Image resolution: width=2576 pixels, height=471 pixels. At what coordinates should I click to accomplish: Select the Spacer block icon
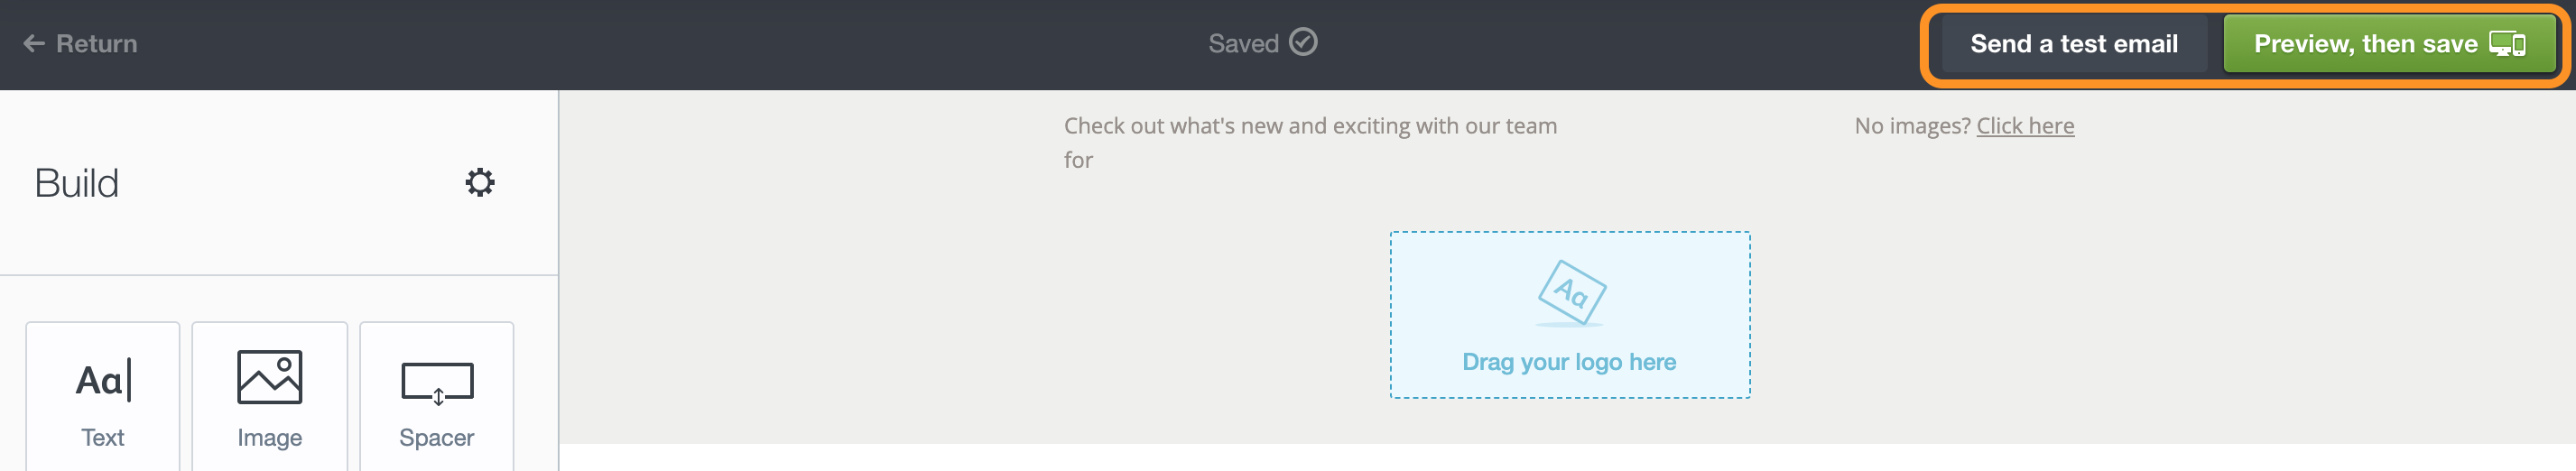tap(437, 383)
